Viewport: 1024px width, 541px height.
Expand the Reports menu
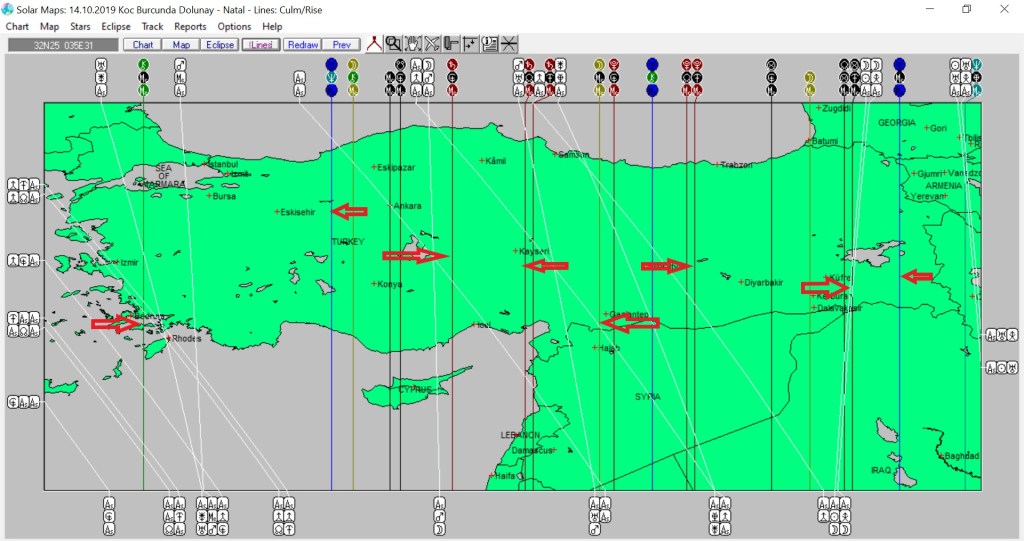coord(190,26)
